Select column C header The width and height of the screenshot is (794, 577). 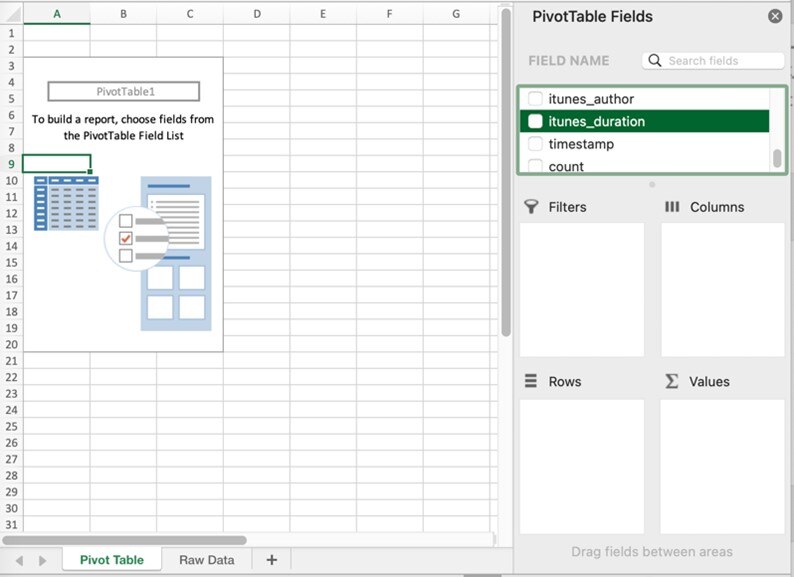click(x=190, y=14)
